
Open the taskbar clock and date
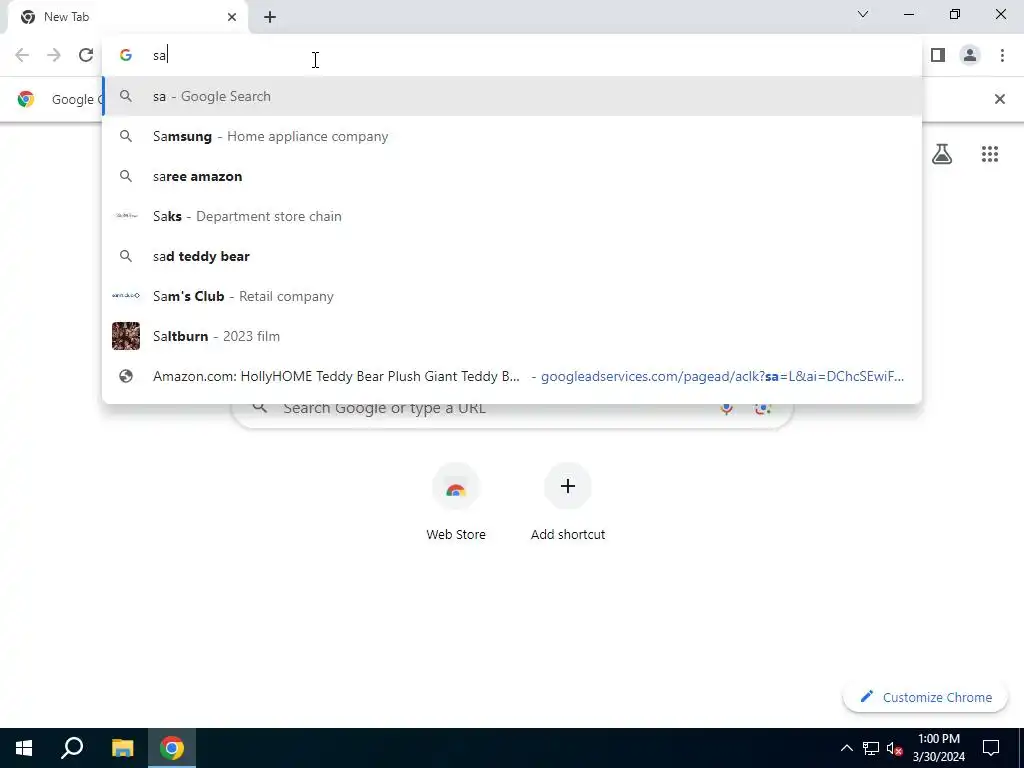pos(938,748)
